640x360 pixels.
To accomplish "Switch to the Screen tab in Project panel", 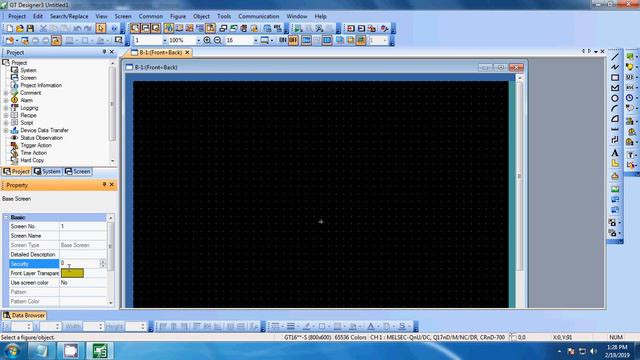I will click(78, 171).
